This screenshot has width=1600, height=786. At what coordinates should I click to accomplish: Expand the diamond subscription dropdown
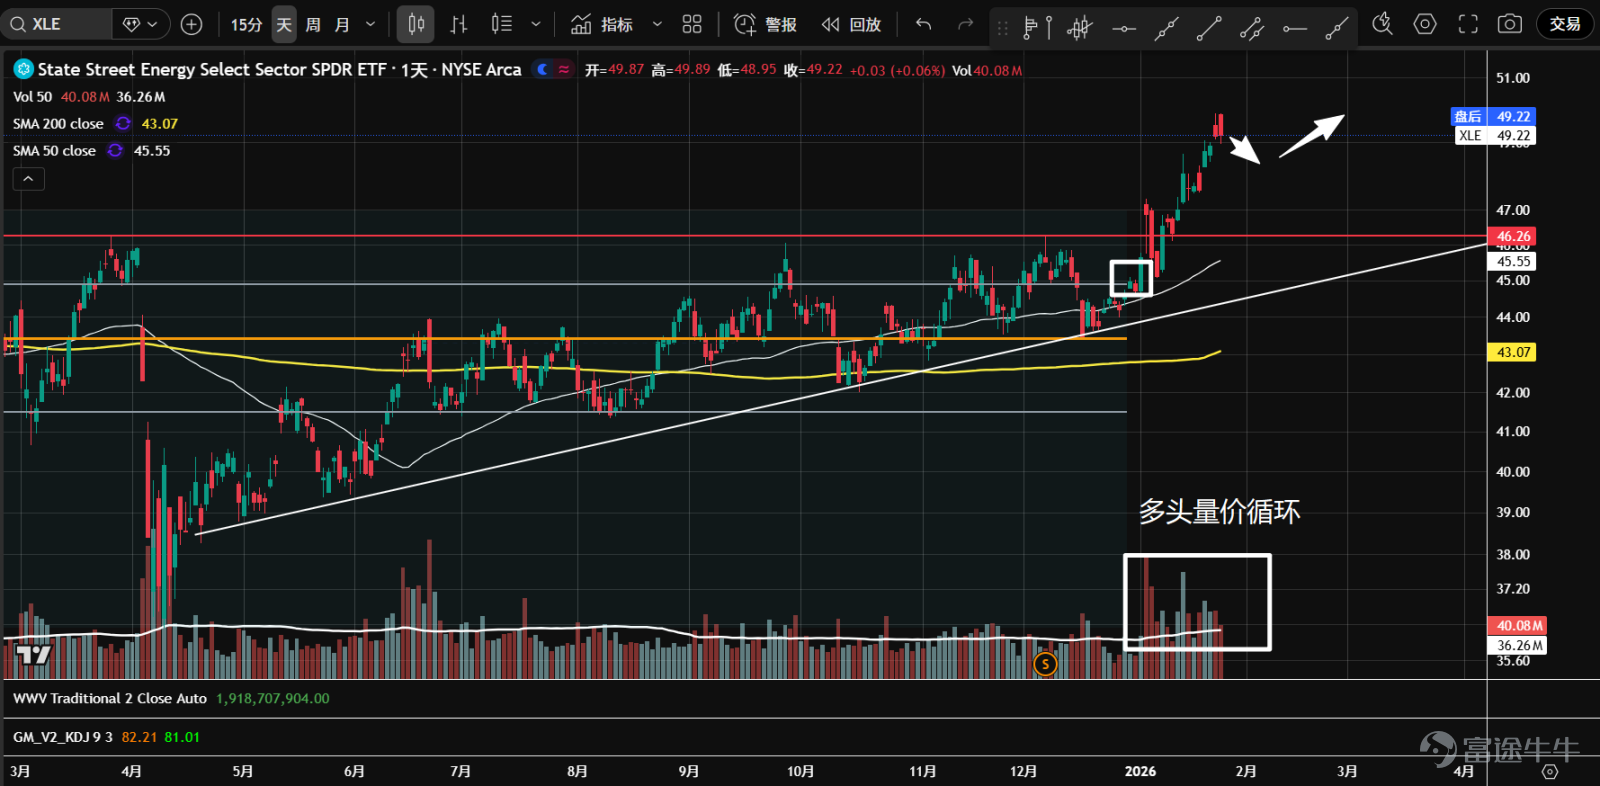(140, 24)
